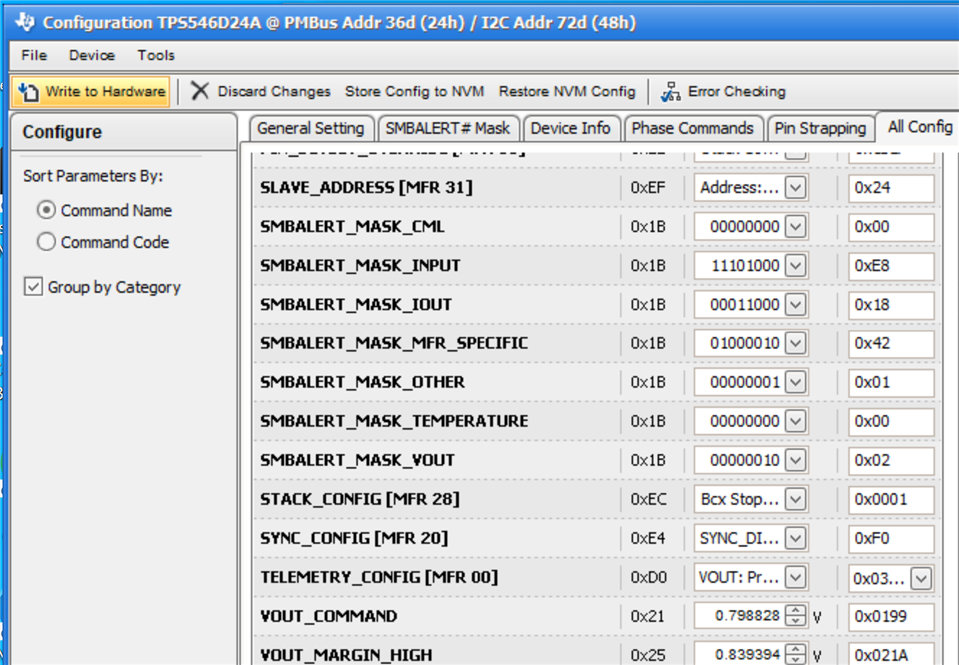Image resolution: width=959 pixels, height=665 pixels.
Task: Click VOUT_COMMAND hex field 0x0199
Action: 891,616
